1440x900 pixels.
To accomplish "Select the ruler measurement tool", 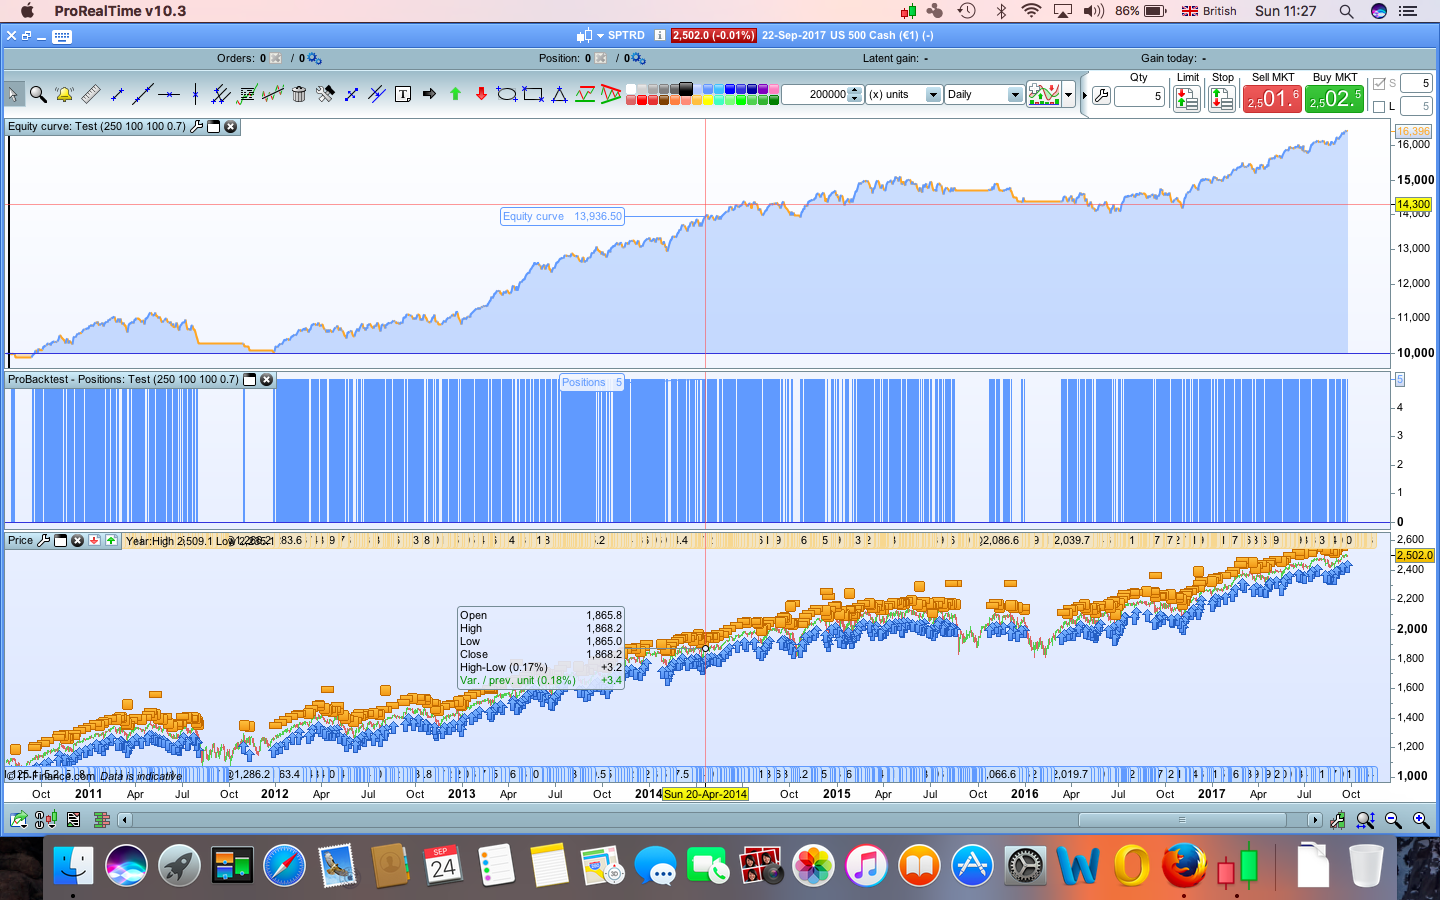I will 91,94.
